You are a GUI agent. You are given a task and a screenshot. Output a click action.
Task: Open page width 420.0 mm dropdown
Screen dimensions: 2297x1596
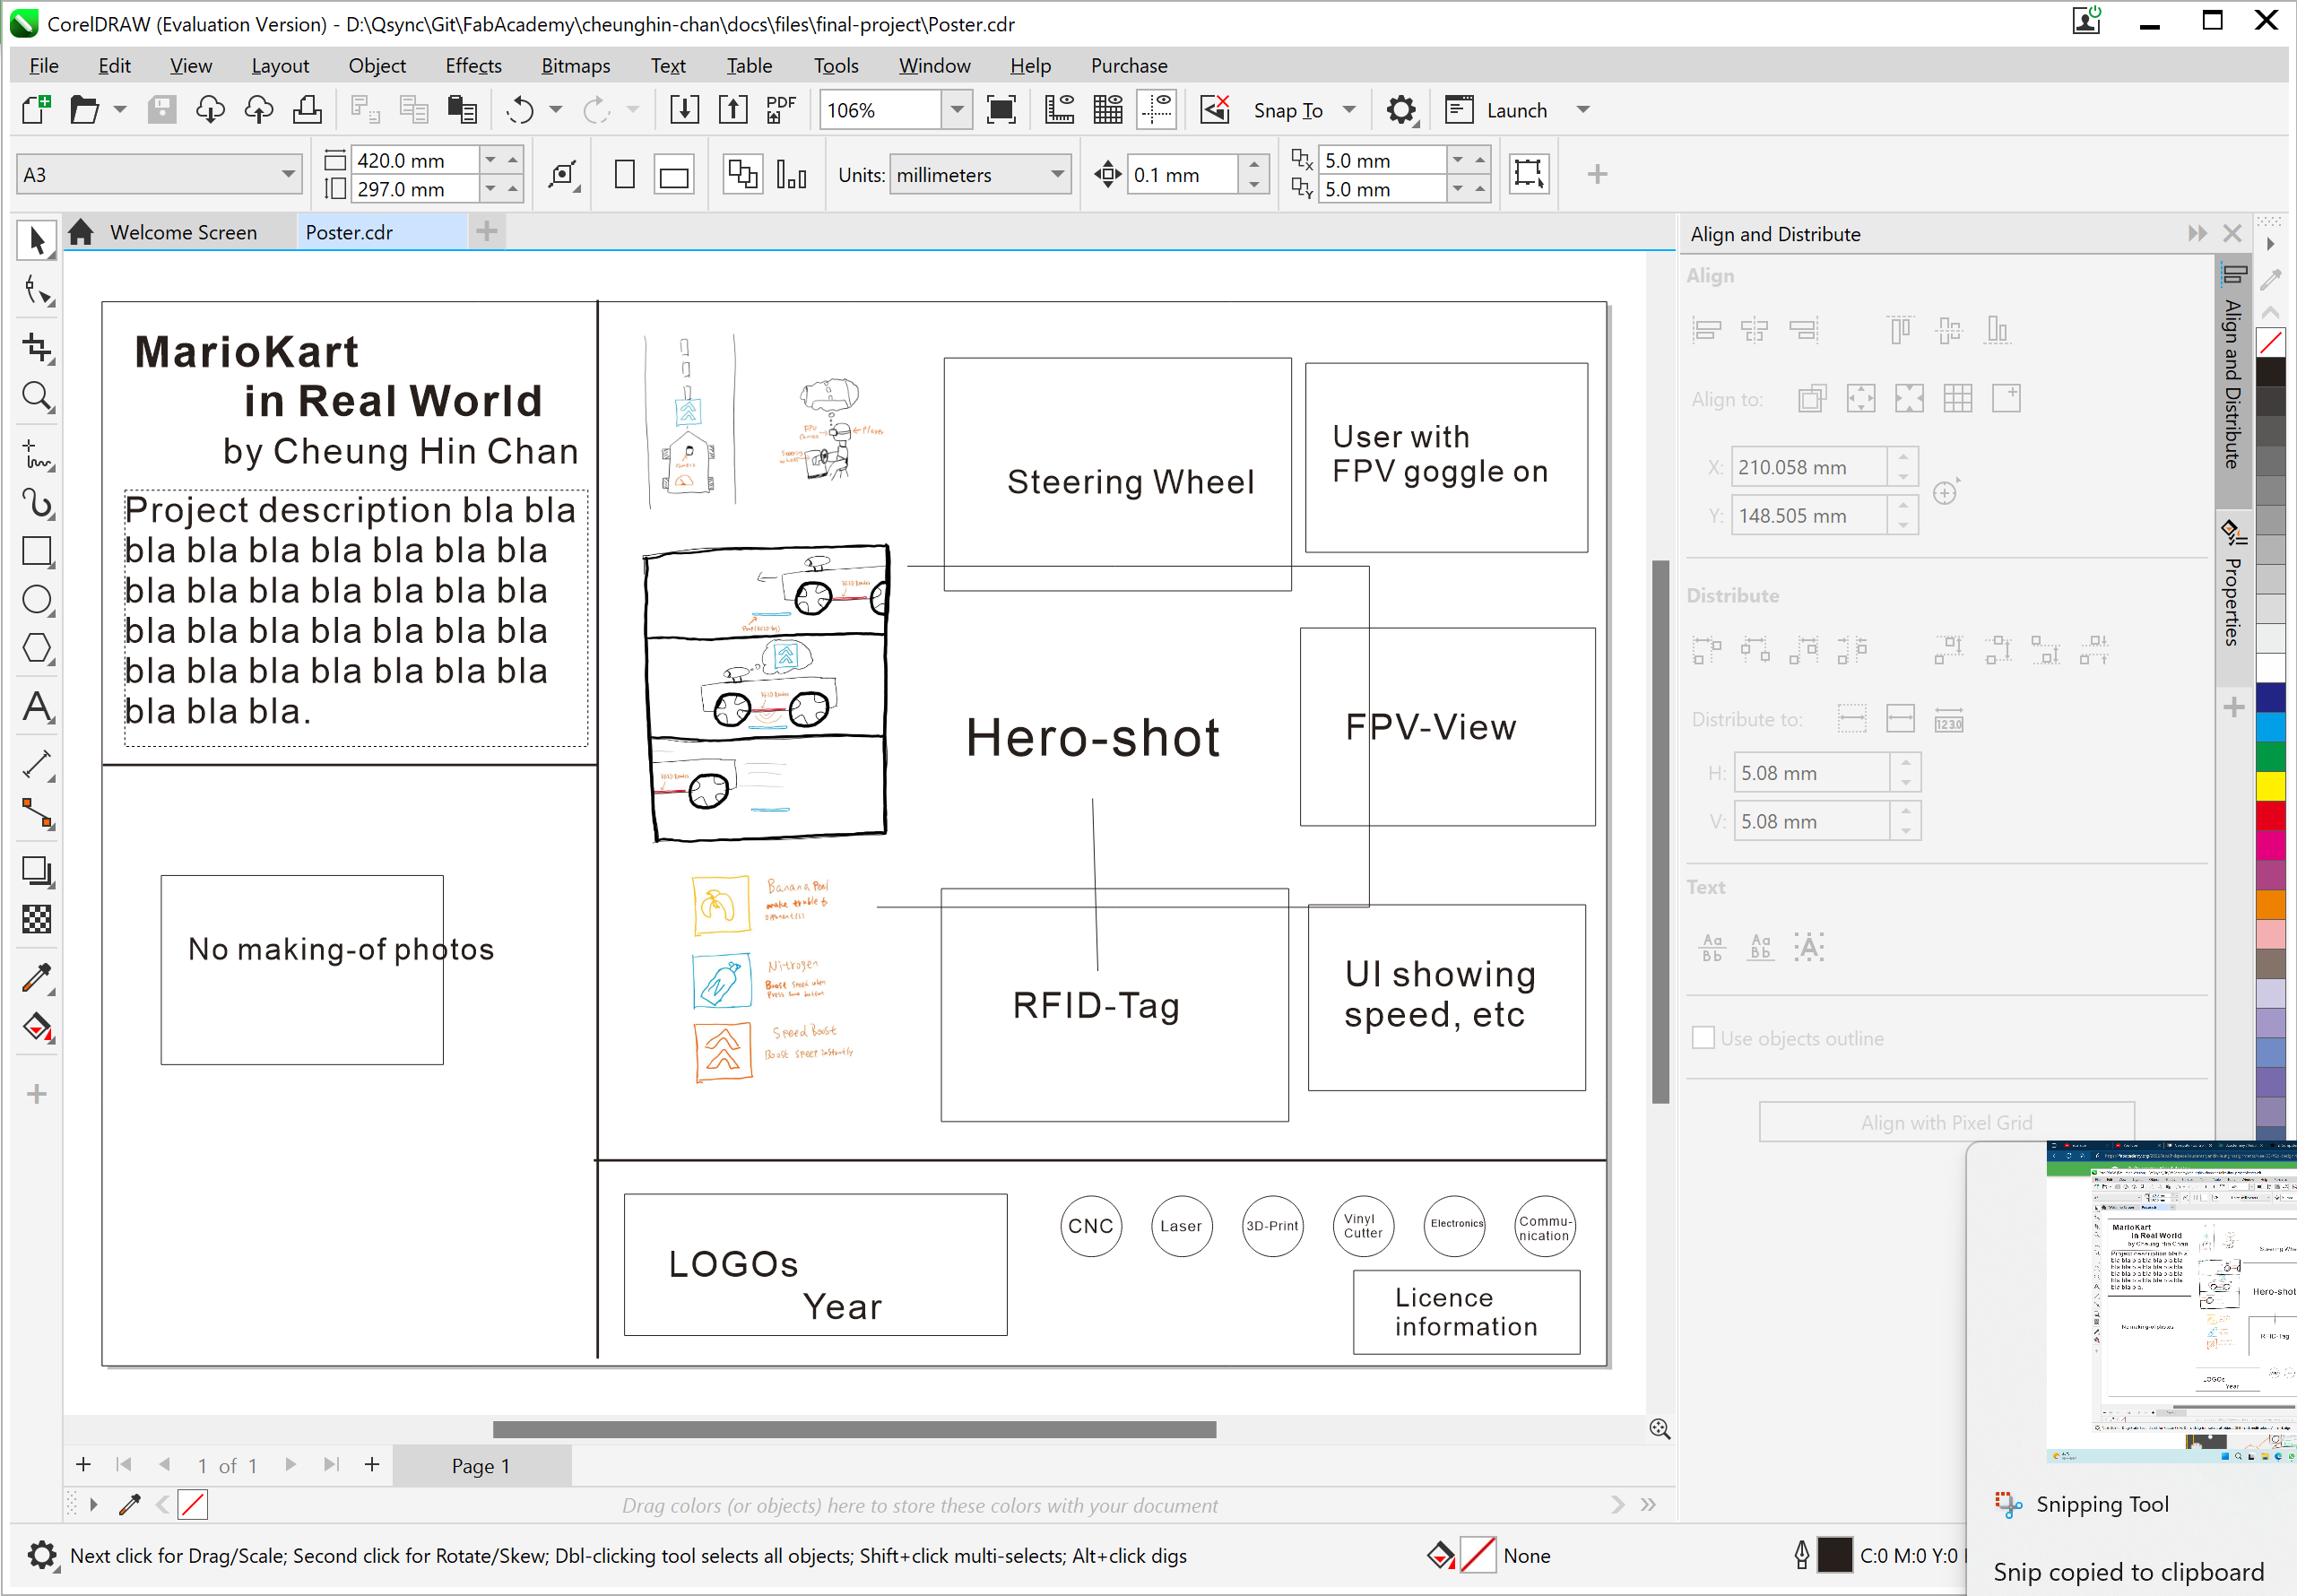pyautogui.click(x=490, y=160)
